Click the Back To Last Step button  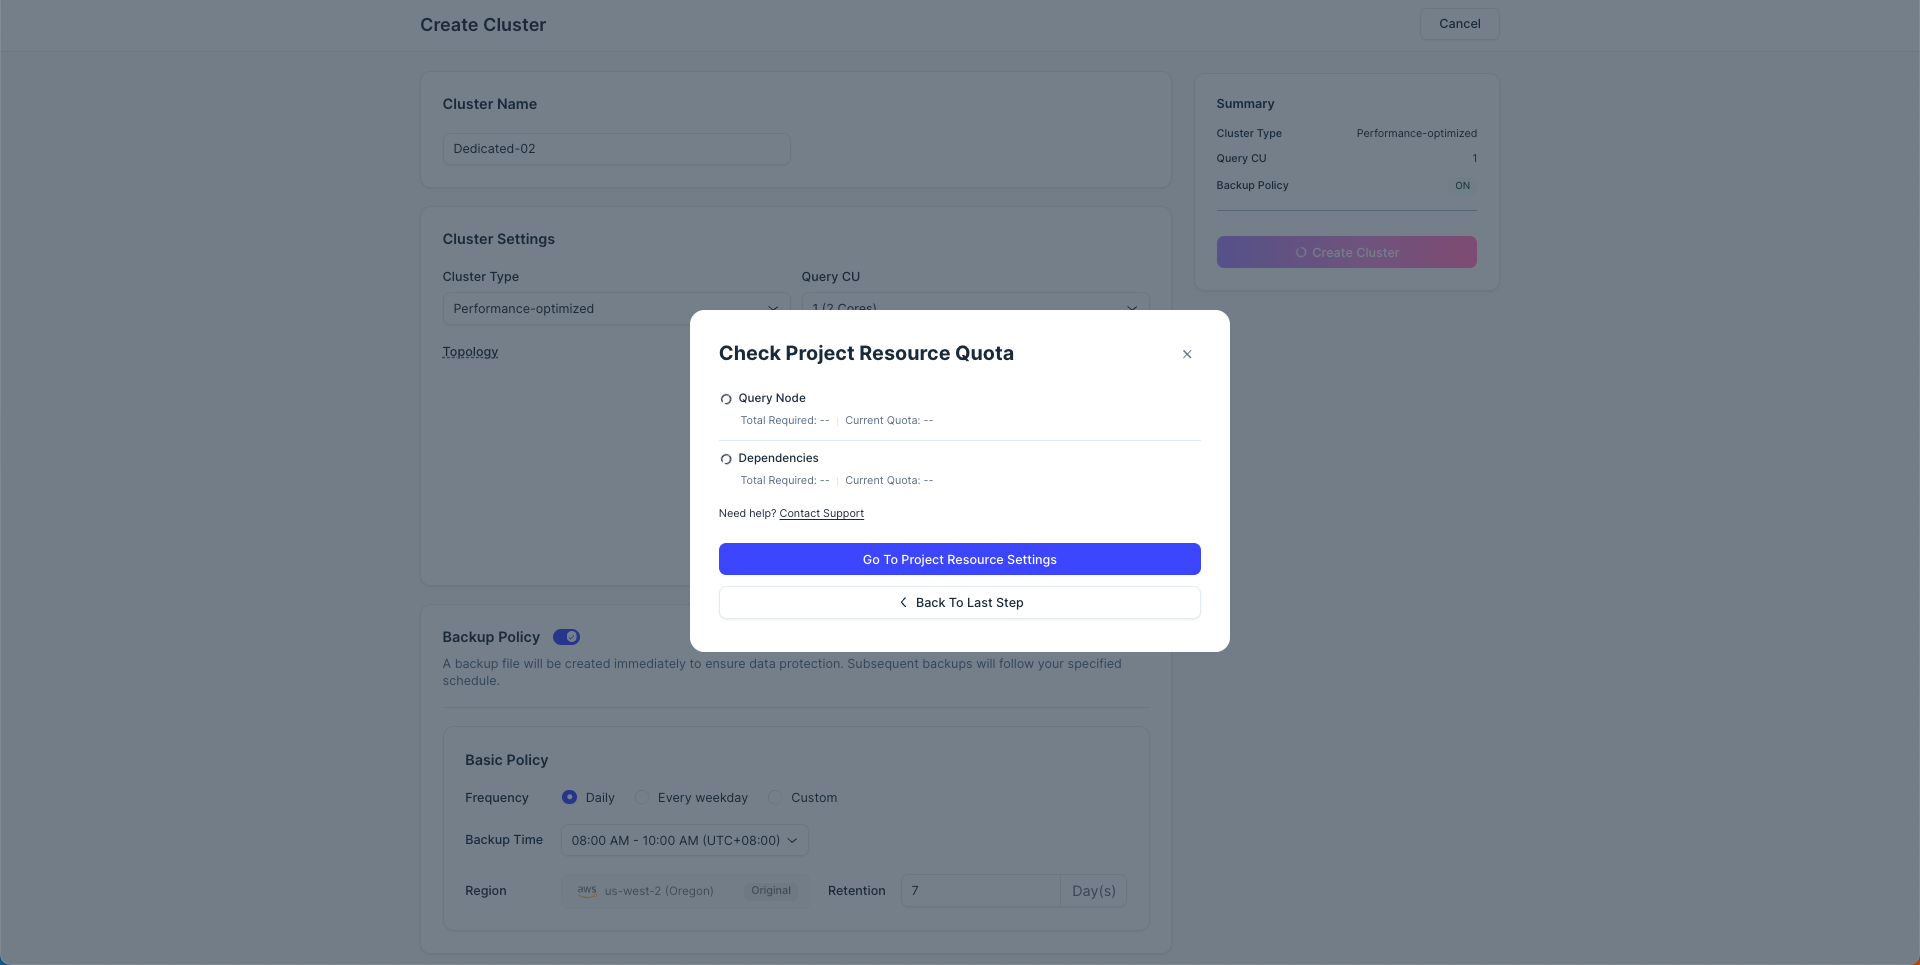[959, 602]
